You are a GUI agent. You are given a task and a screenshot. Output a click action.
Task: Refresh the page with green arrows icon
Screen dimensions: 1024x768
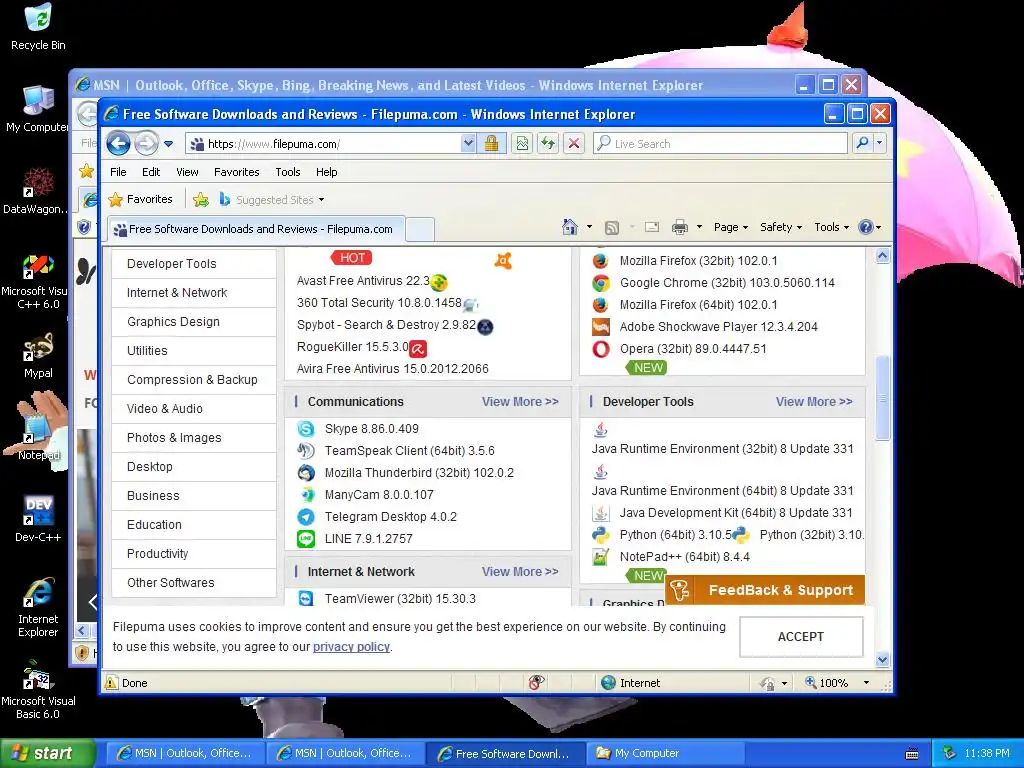click(548, 143)
